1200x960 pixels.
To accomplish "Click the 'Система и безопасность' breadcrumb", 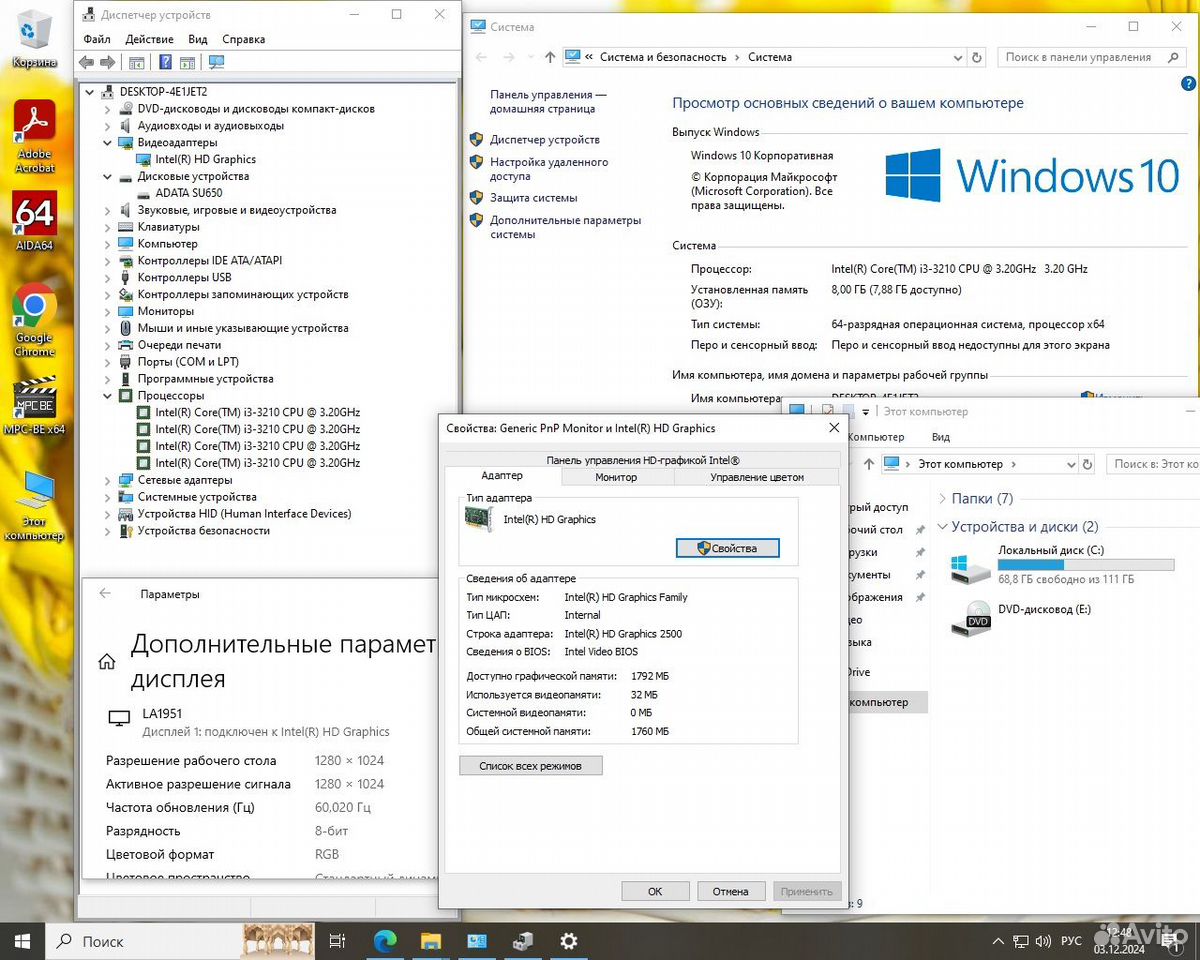I will coord(663,57).
